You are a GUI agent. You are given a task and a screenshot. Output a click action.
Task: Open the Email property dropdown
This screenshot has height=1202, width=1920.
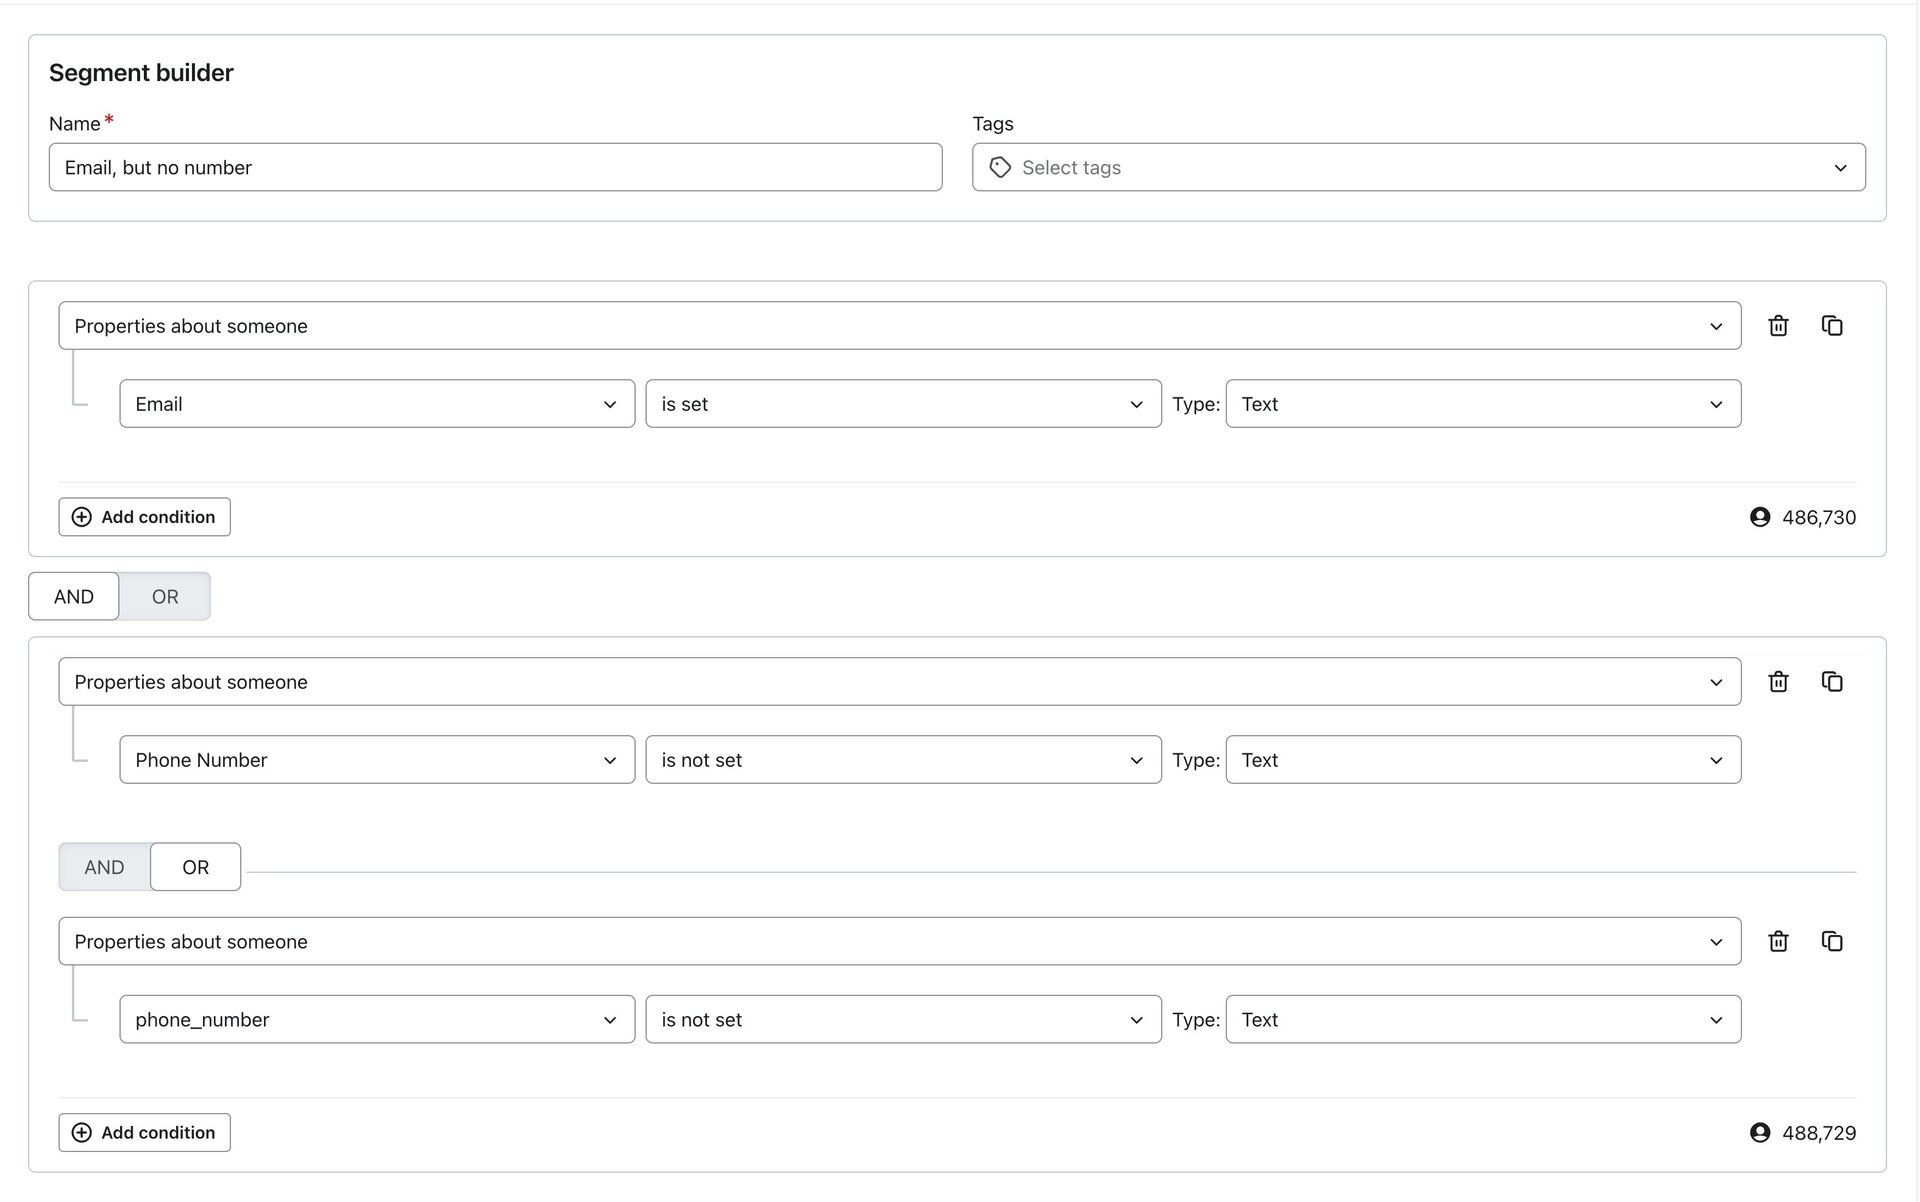tap(377, 404)
